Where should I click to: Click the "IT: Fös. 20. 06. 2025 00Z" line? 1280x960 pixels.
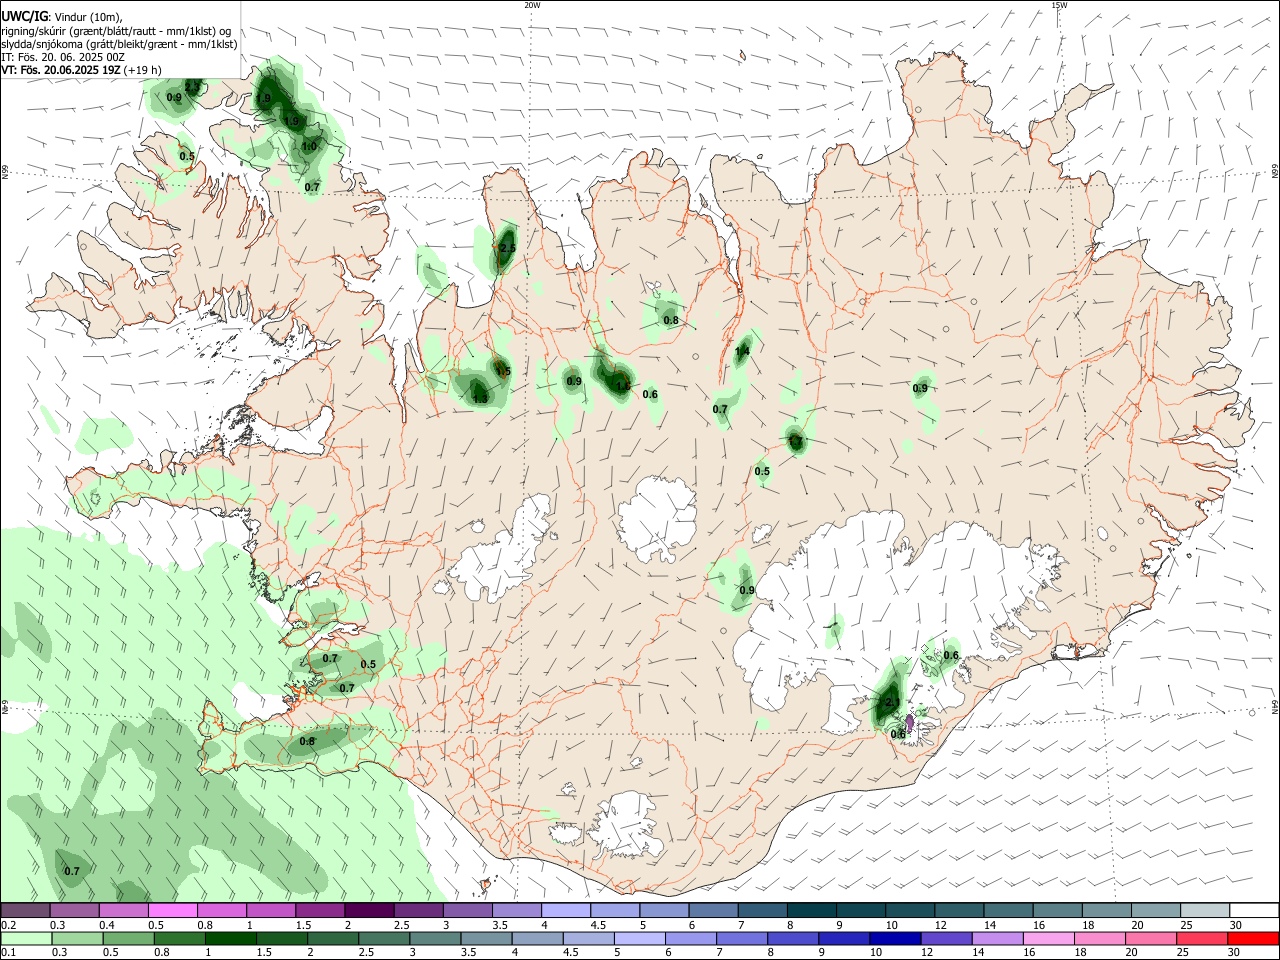[63, 57]
